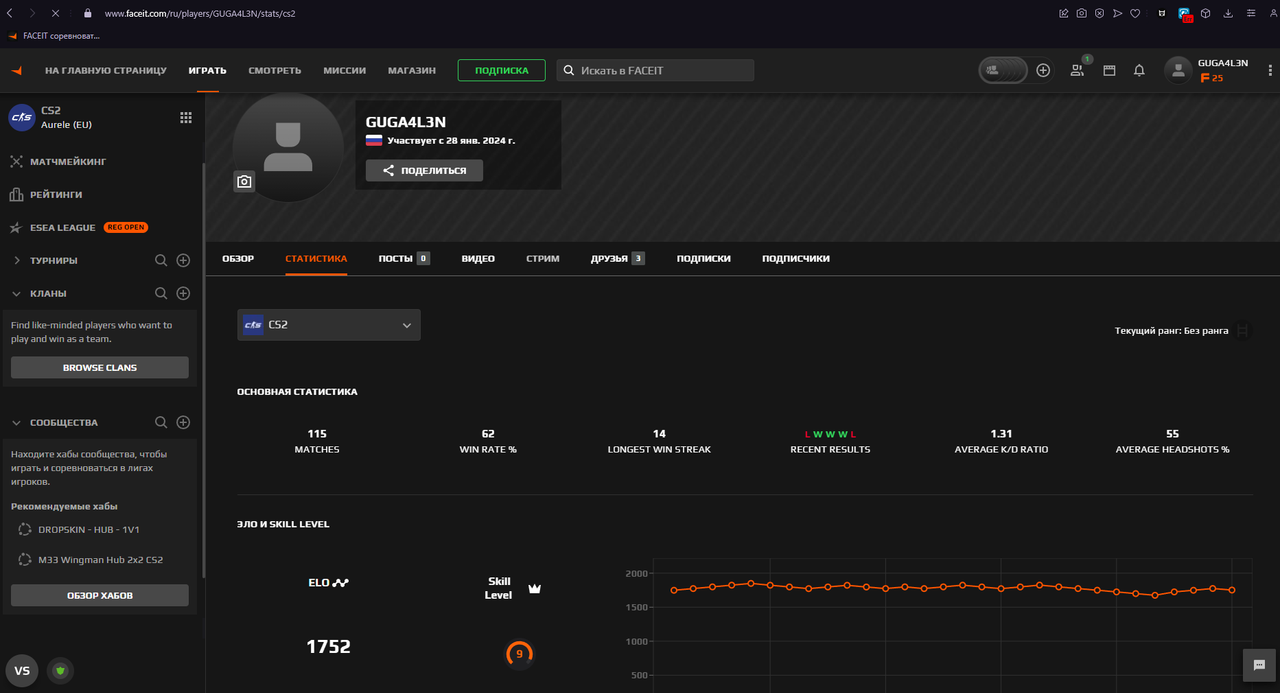Click the FACEIT orange logo
This screenshot has width=1280, height=693.
(16, 70)
